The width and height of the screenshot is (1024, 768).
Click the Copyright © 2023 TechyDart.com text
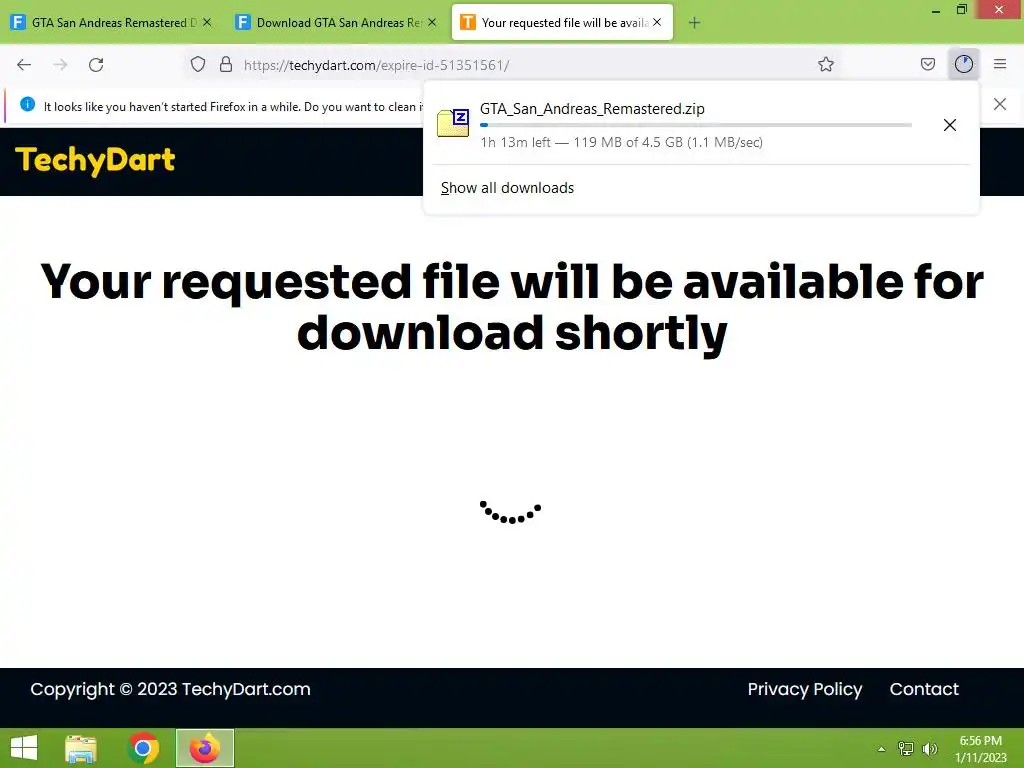[170, 689]
